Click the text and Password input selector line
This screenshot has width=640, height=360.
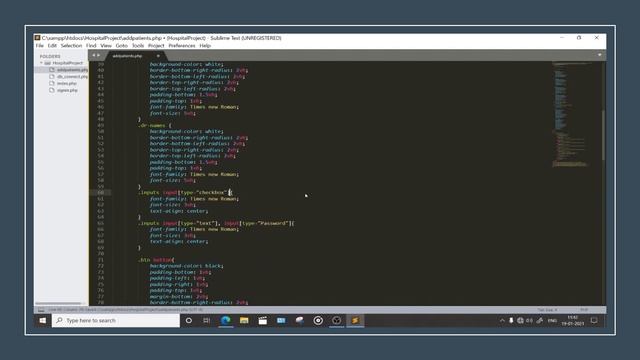point(216,223)
